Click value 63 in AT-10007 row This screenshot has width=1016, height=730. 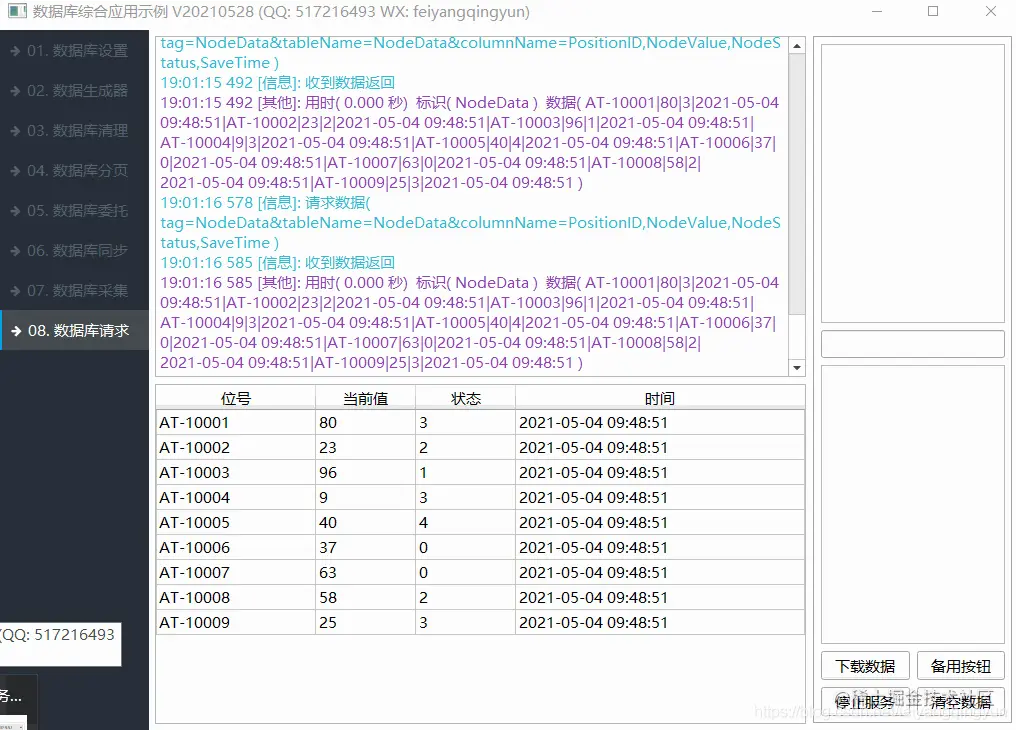pos(365,573)
